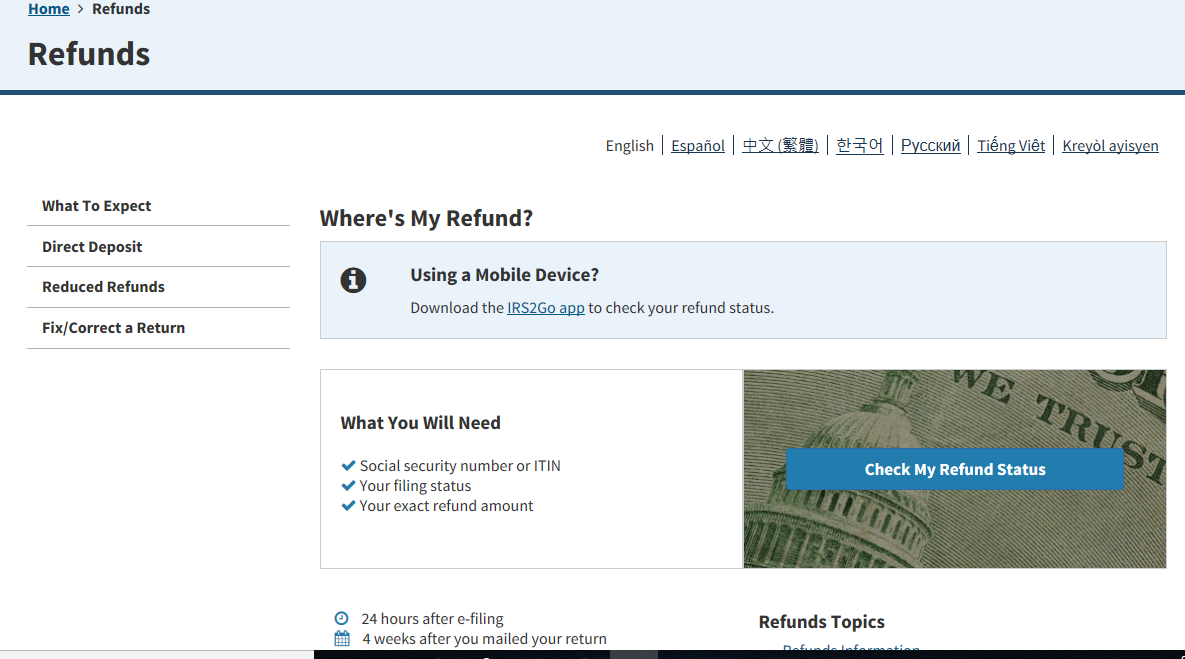The image size is (1185, 659).
Task: Choose Korean (한국어) as the page language
Action: coord(860,146)
